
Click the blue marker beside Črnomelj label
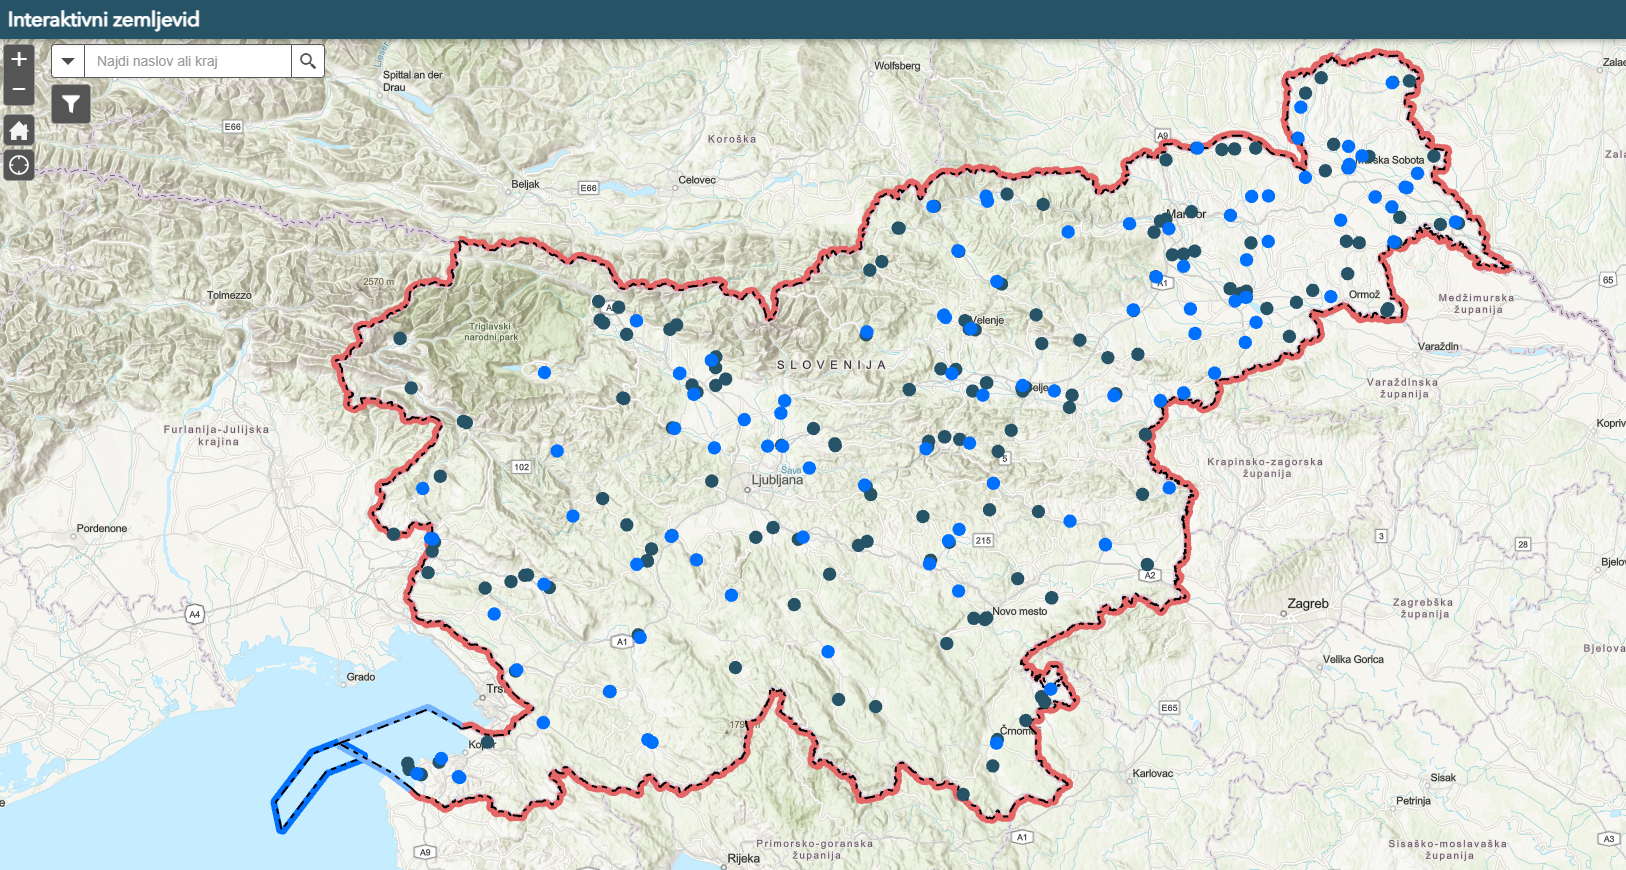coord(996,742)
